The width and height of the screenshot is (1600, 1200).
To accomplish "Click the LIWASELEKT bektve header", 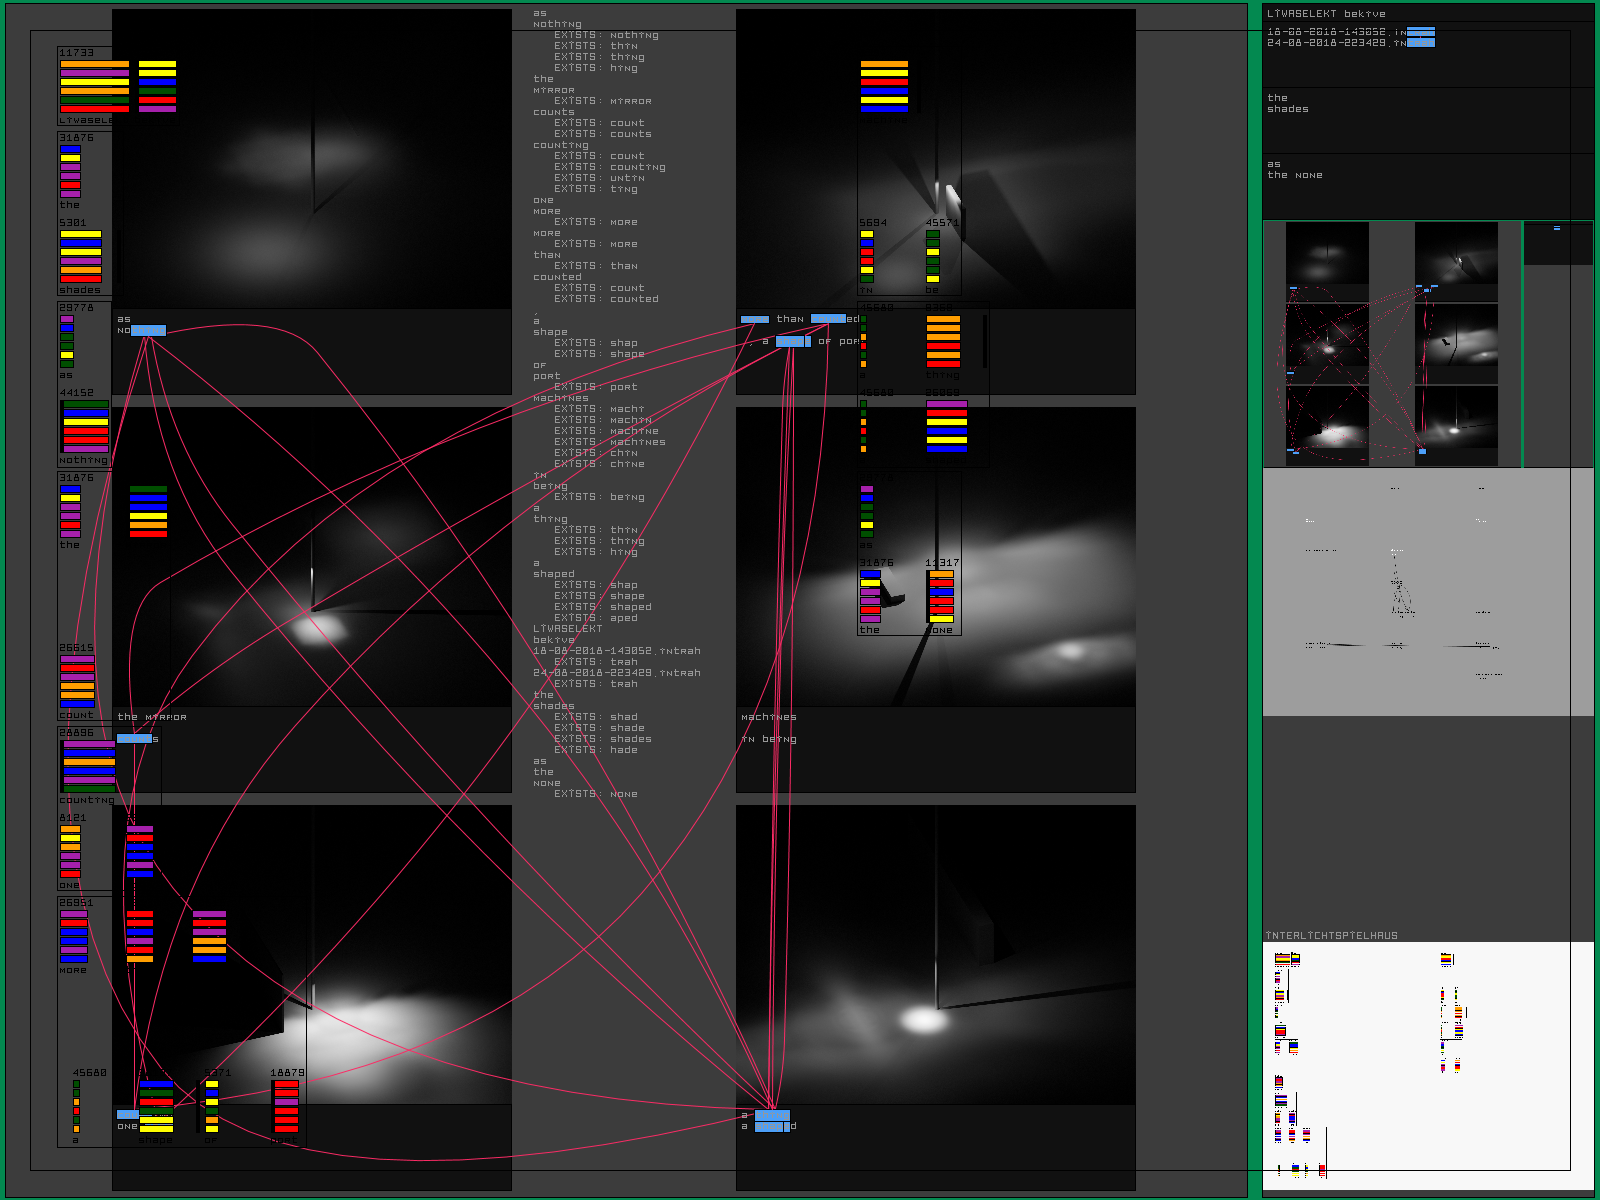I will tap(1326, 14).
